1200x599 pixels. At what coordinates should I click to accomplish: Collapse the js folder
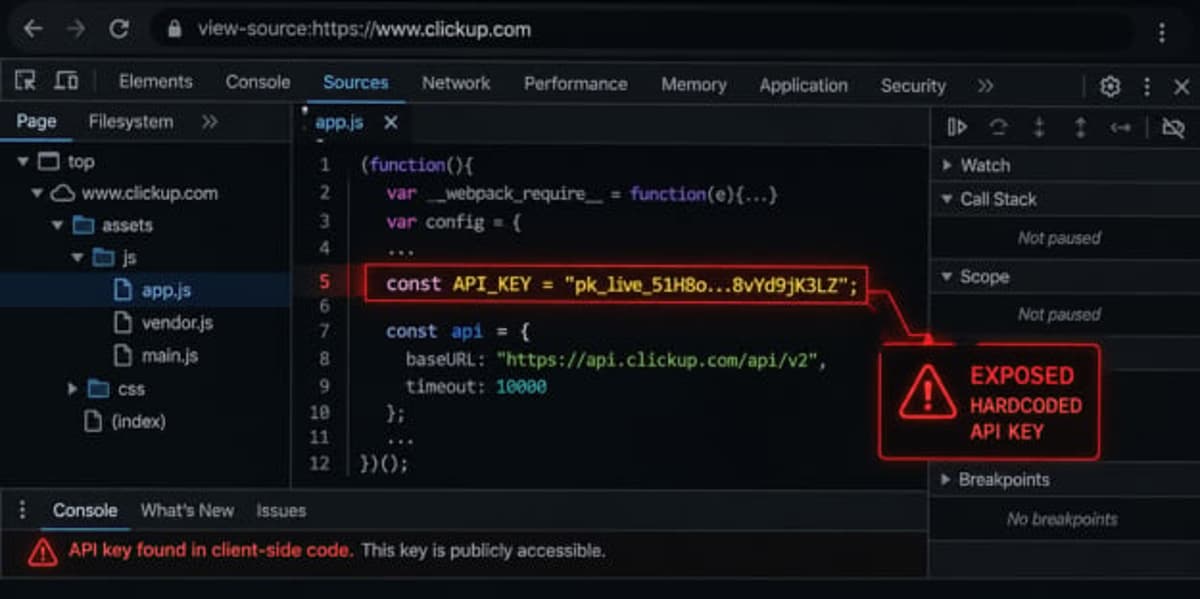pyautogui.click(x=78, y=258)
